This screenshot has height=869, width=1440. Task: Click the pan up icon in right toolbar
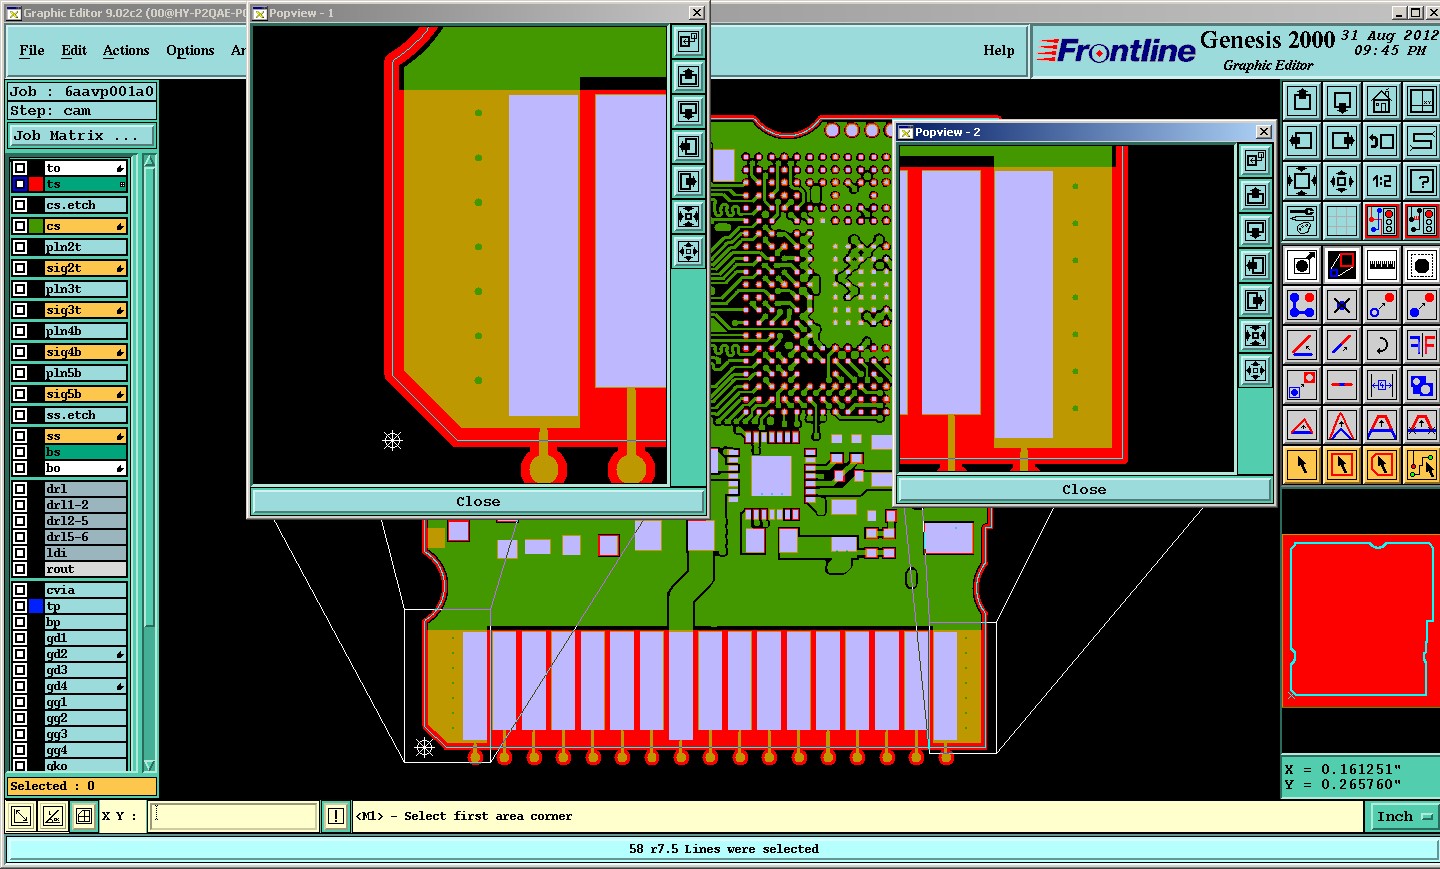(1302, 101)
